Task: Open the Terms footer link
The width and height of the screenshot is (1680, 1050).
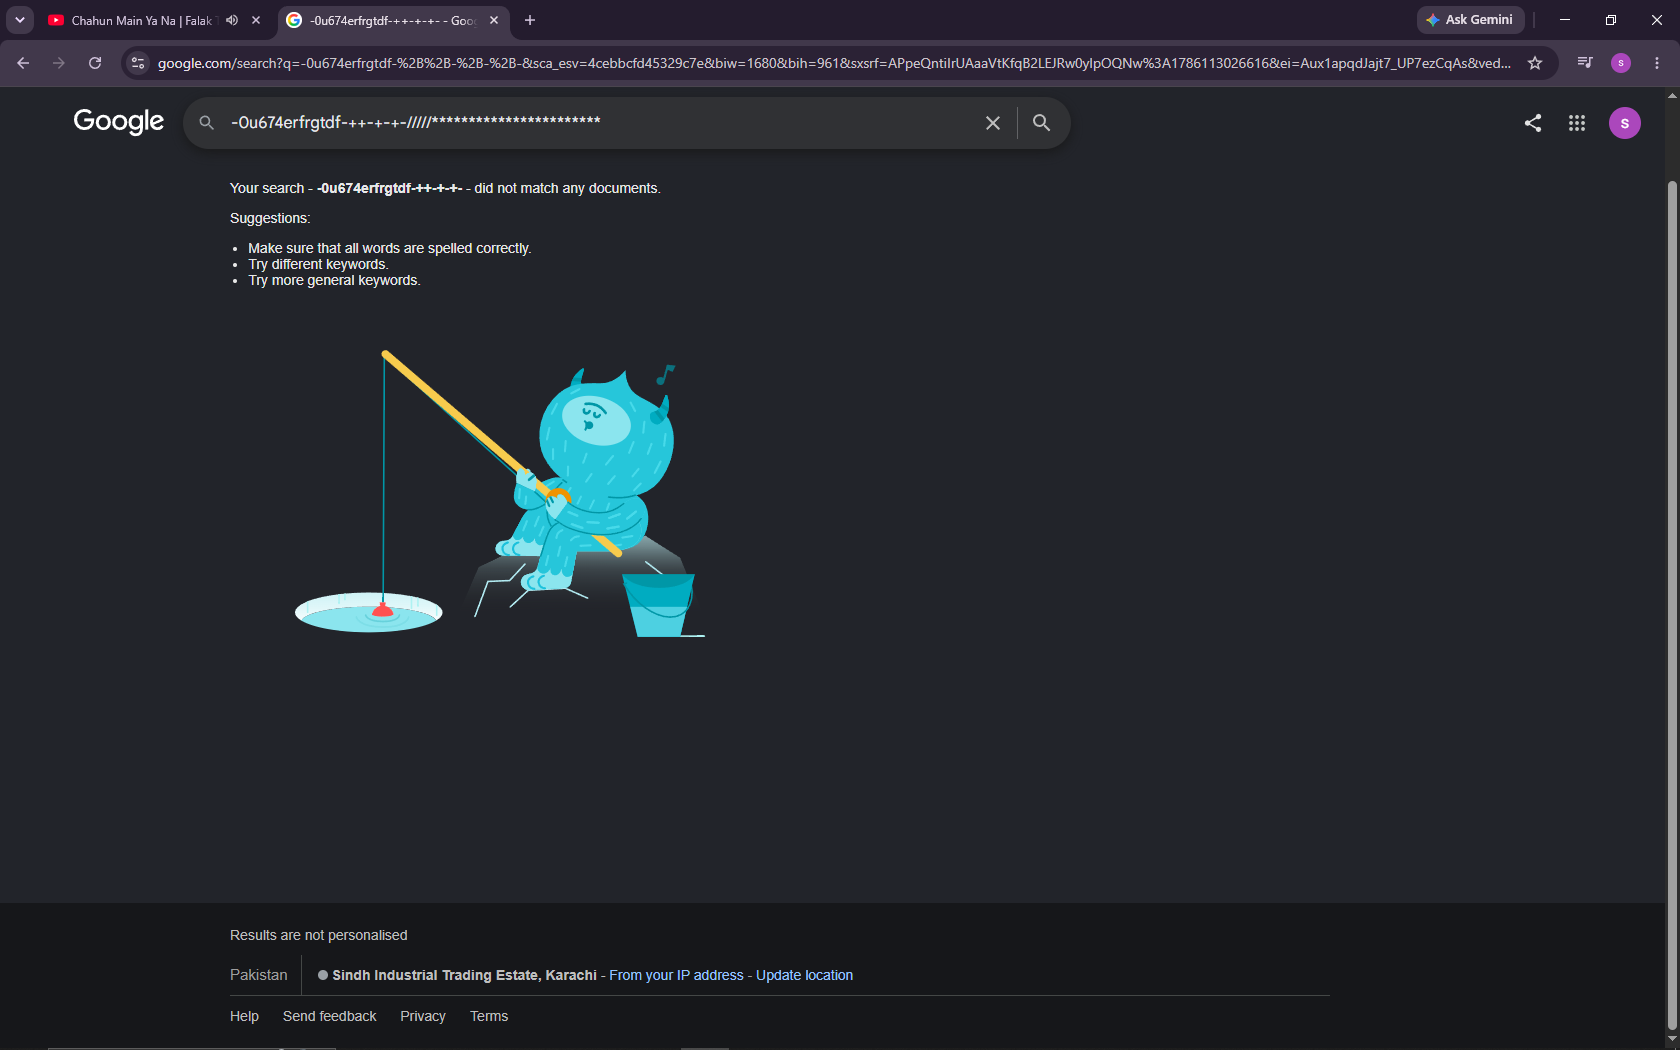Action: coord(489,1016)
